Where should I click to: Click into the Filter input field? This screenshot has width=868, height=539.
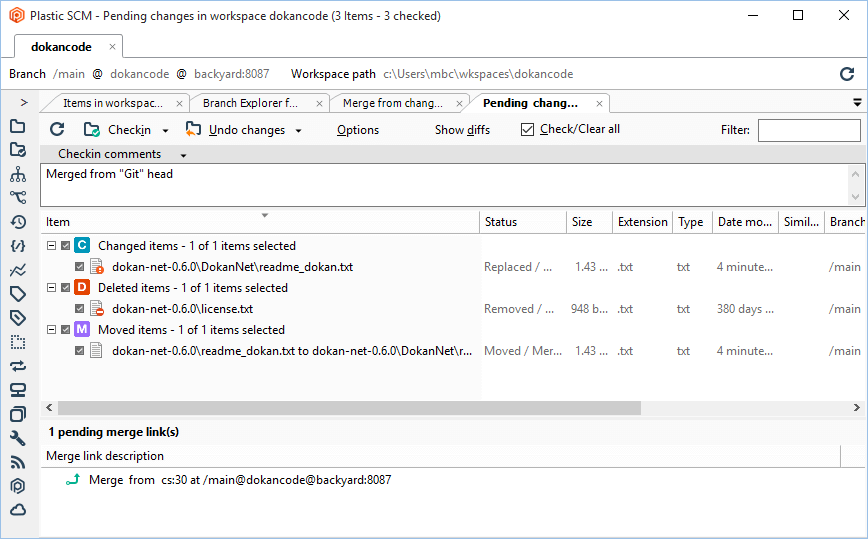click(x=808, y=130)
